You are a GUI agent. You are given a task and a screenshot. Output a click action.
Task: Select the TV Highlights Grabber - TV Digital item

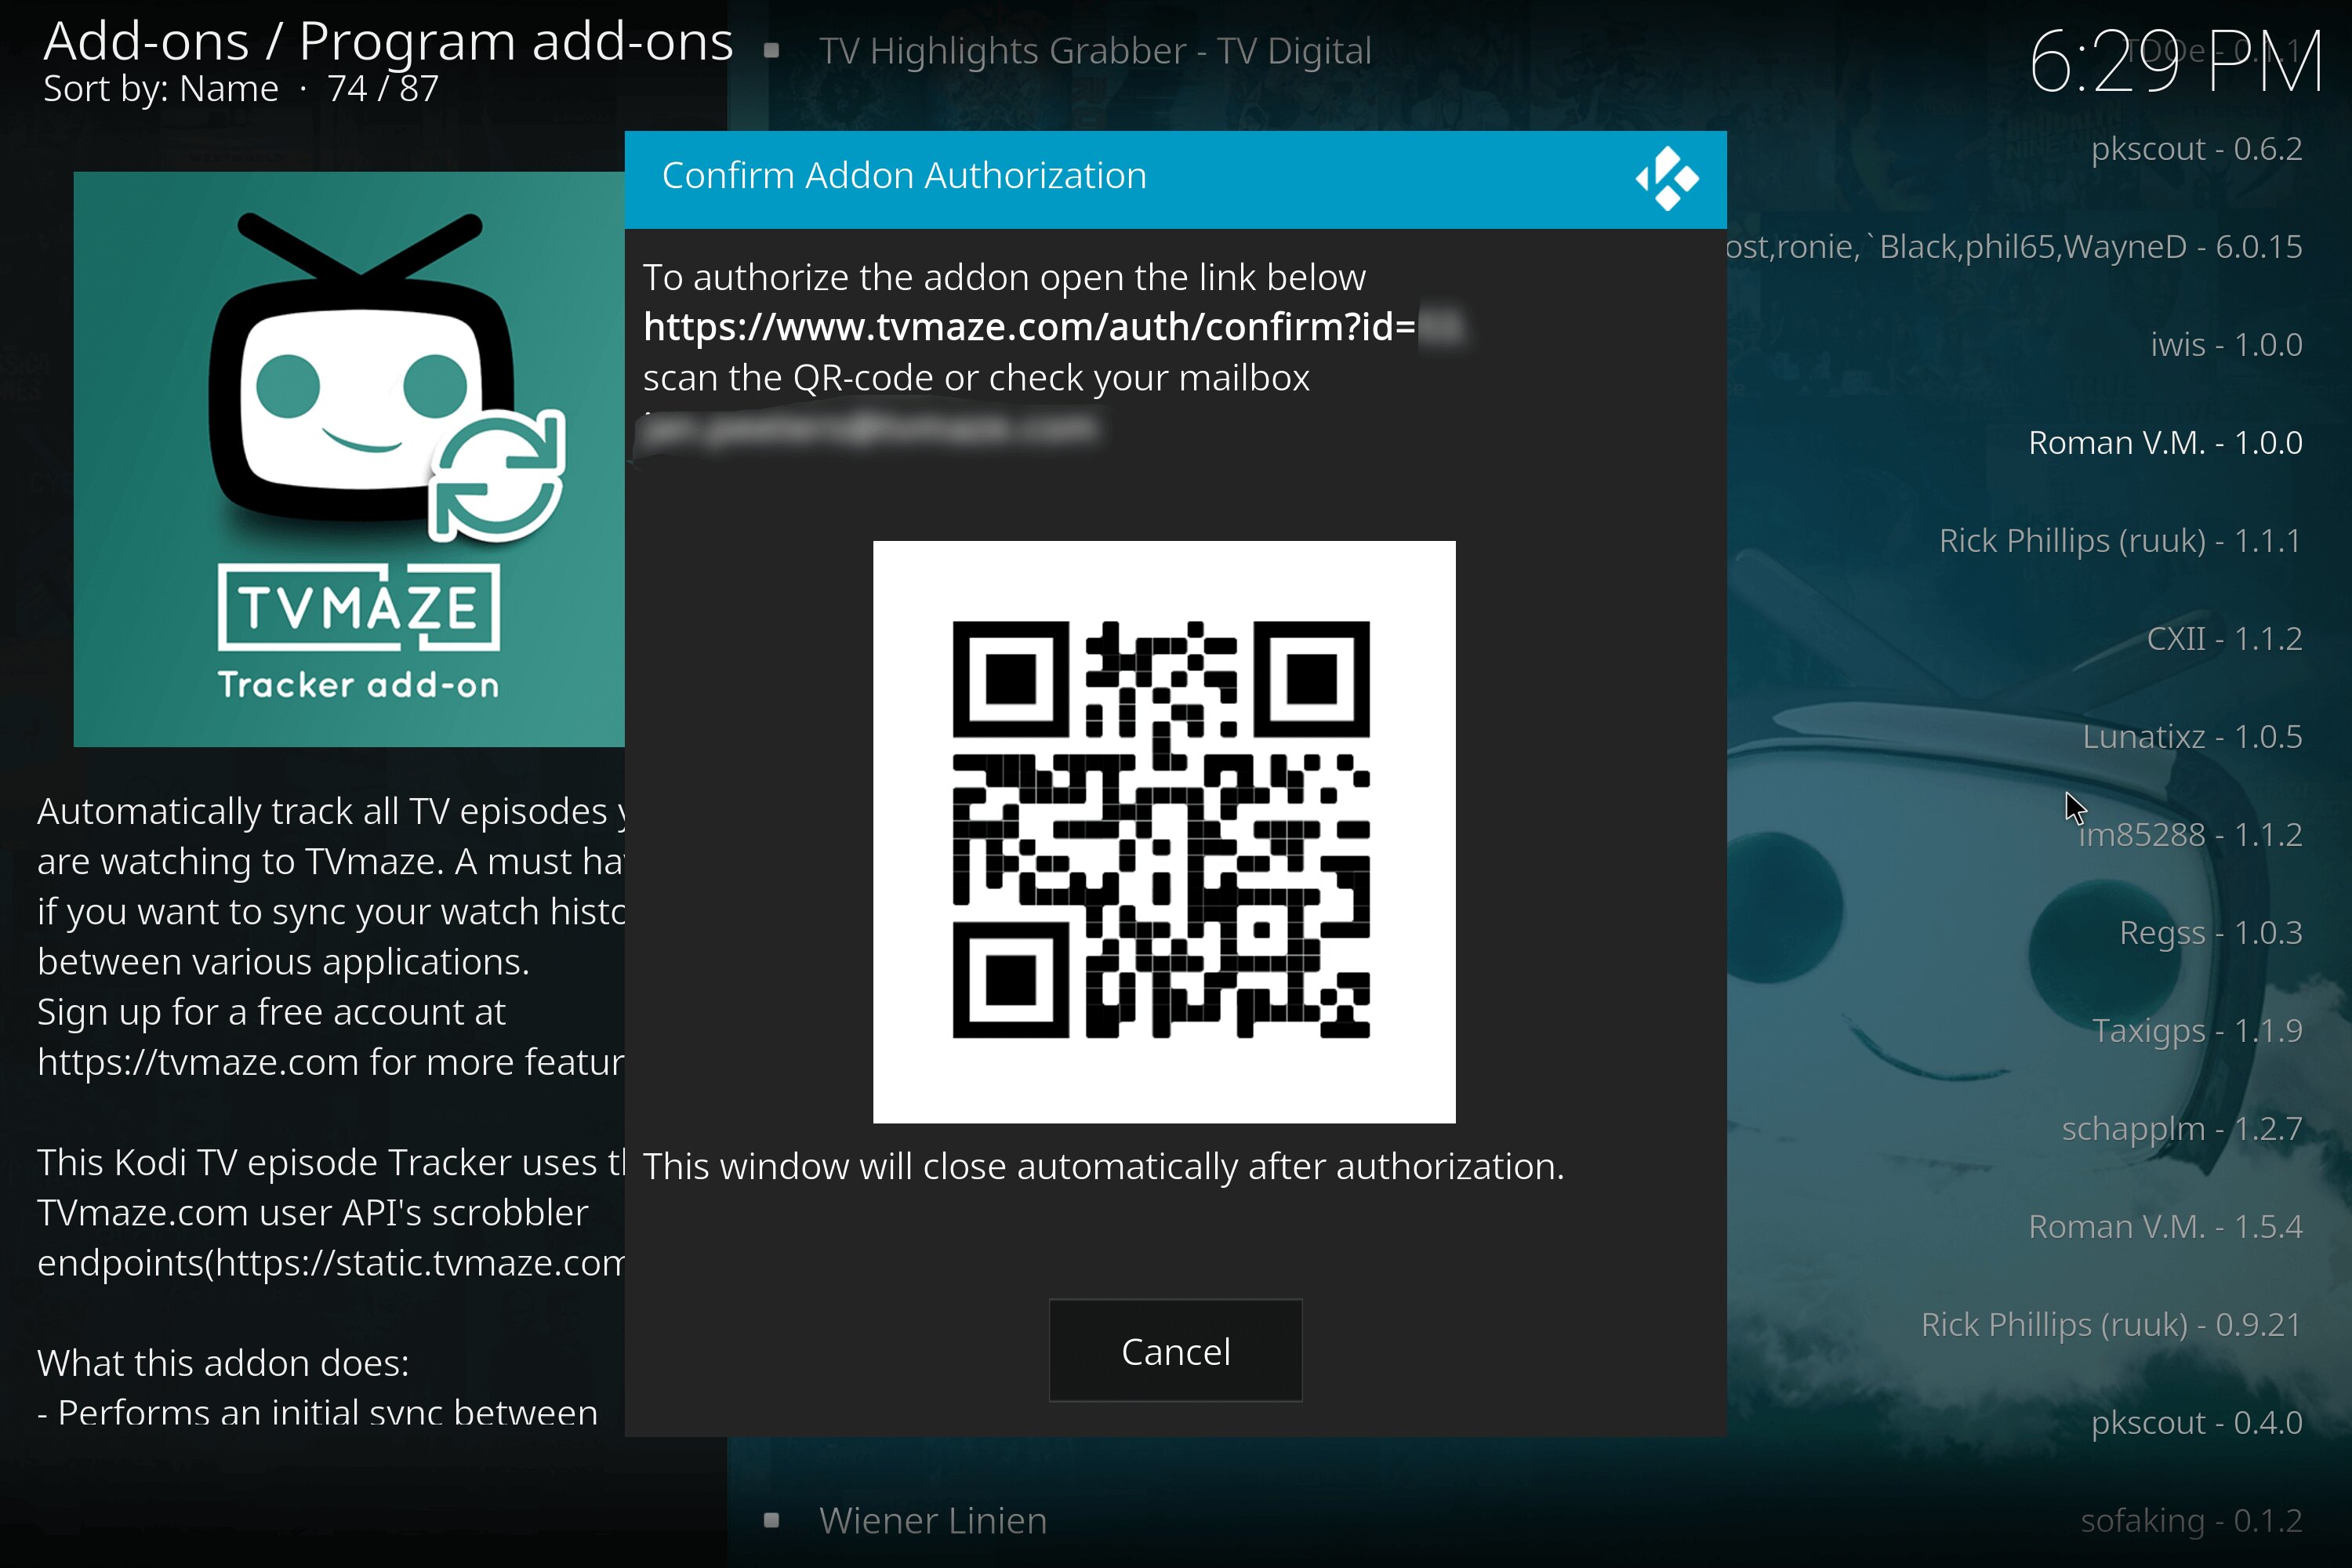tap(1095, 50)
